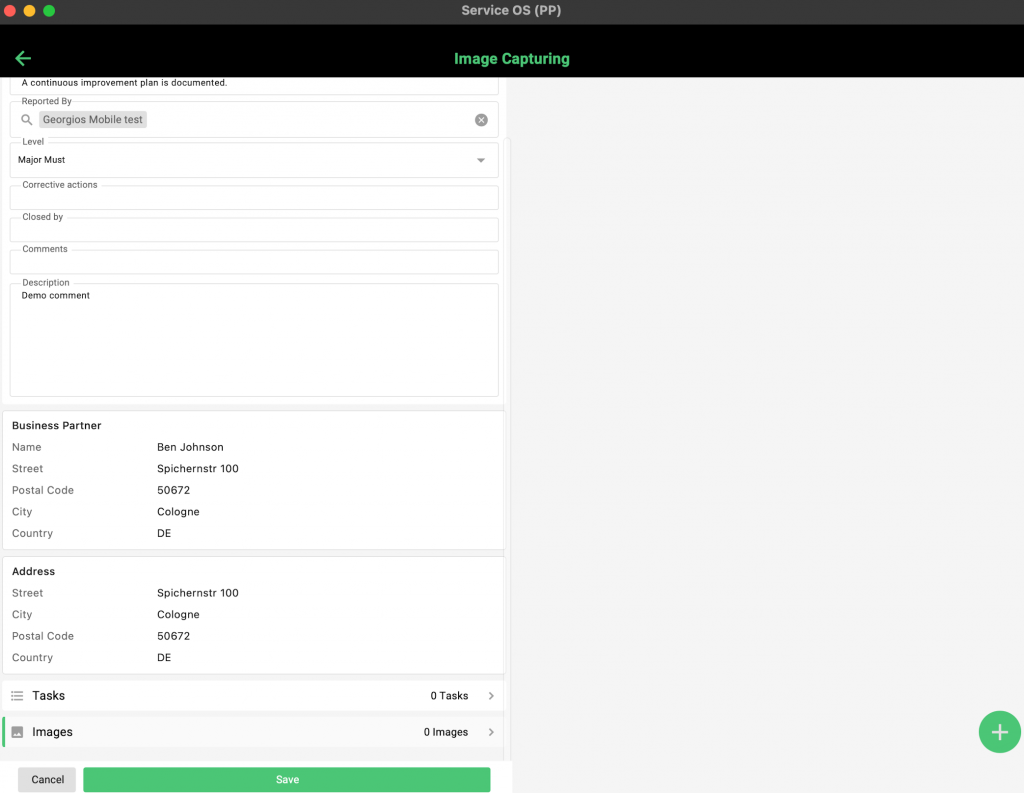Click the Tasks list icon

click(17, 696)
